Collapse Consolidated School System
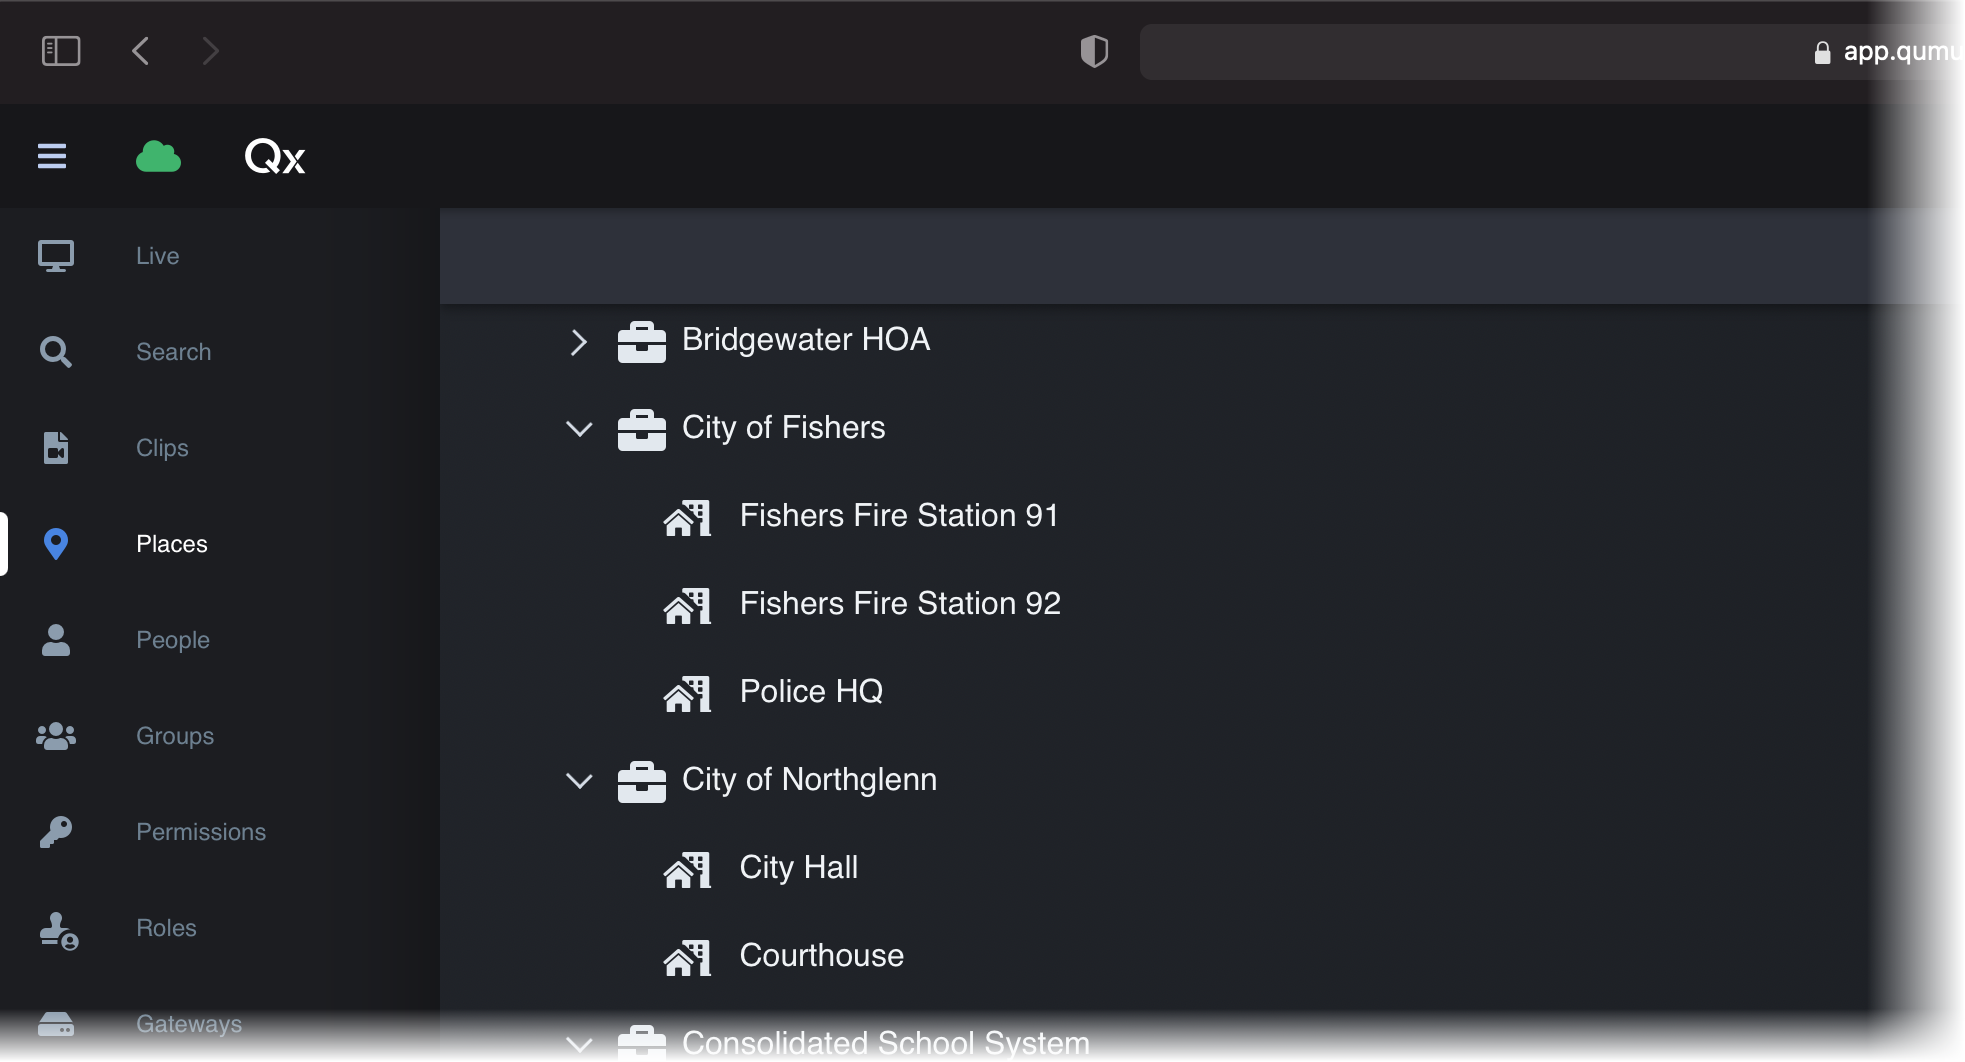This screenshot has width=1965, height=1062. pos(580,1044)
